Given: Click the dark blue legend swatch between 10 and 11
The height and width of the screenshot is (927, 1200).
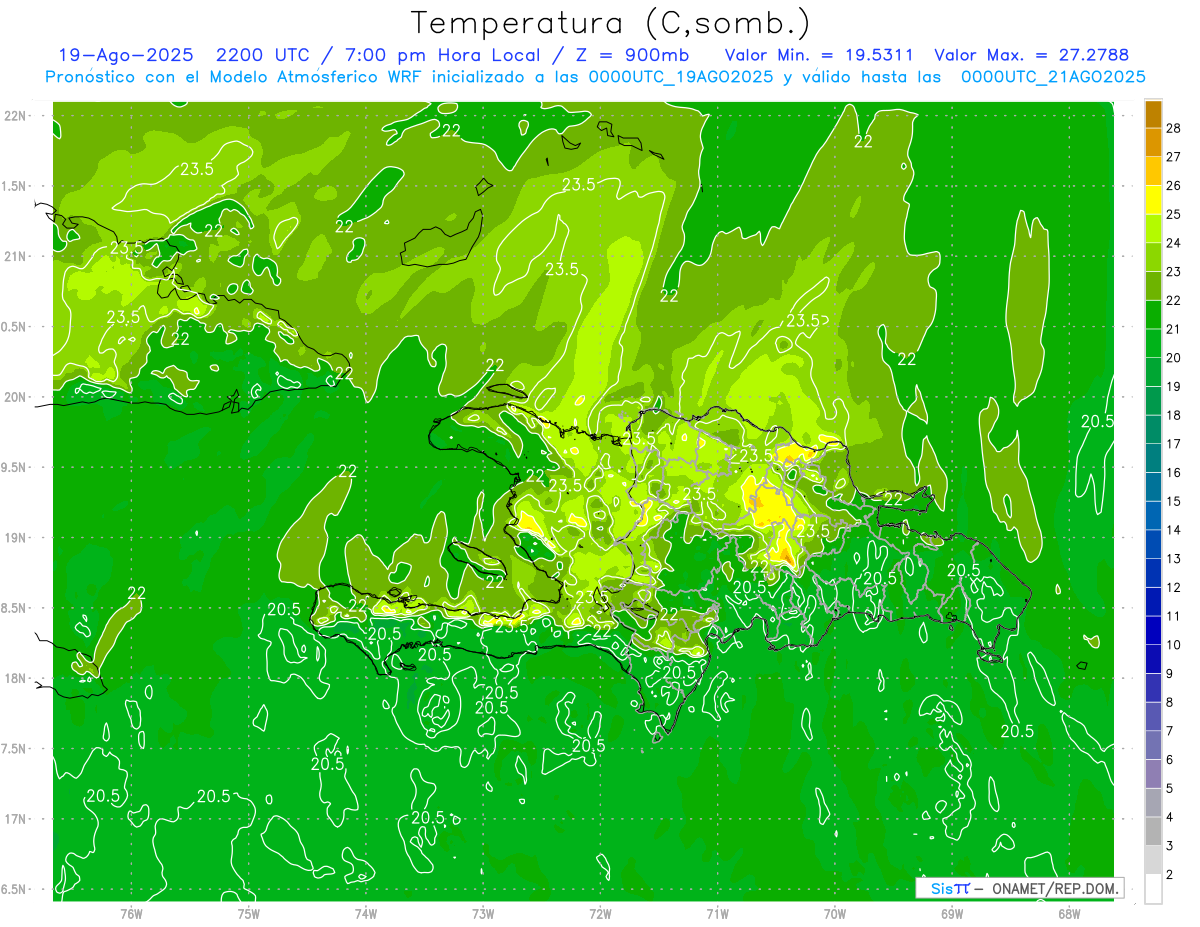Looking at the screenshot, I should point(1153,630).
